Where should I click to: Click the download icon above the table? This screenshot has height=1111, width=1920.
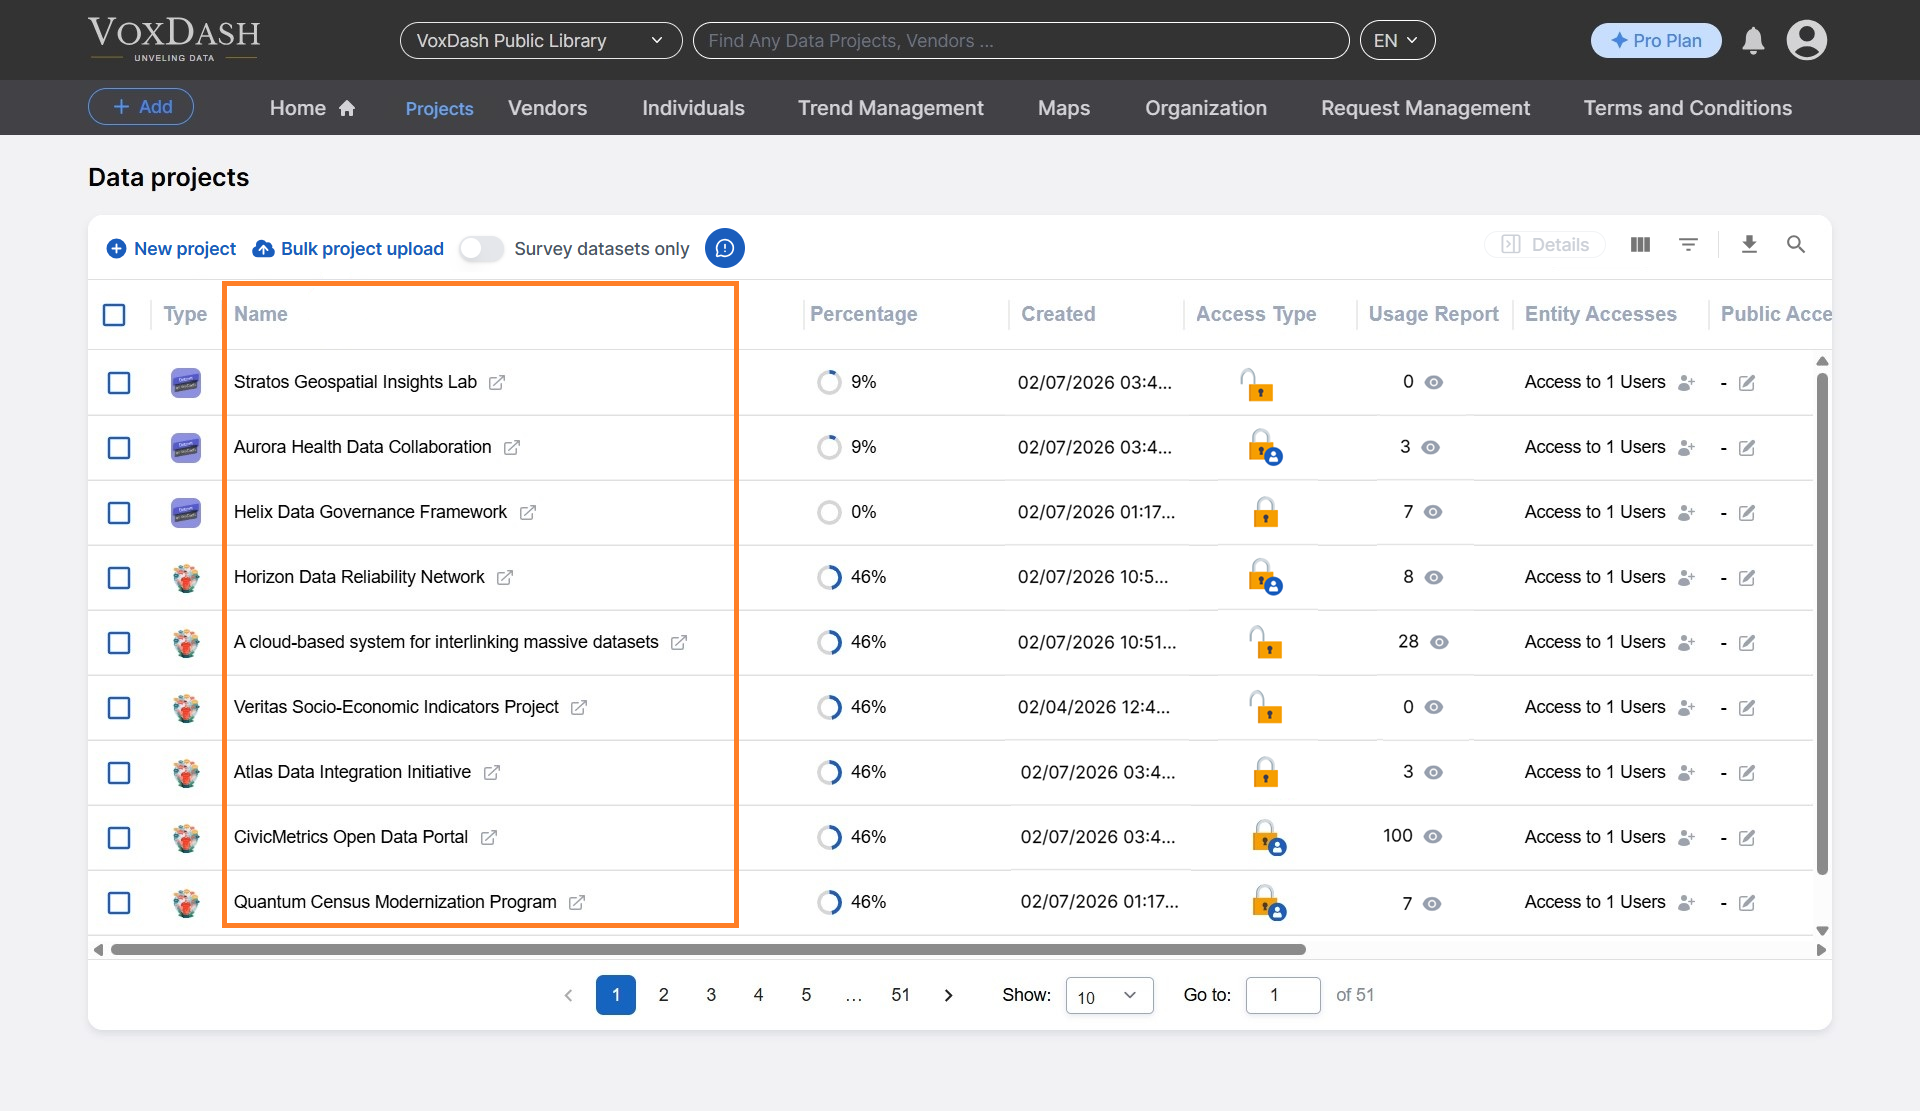pos(1749,244)
